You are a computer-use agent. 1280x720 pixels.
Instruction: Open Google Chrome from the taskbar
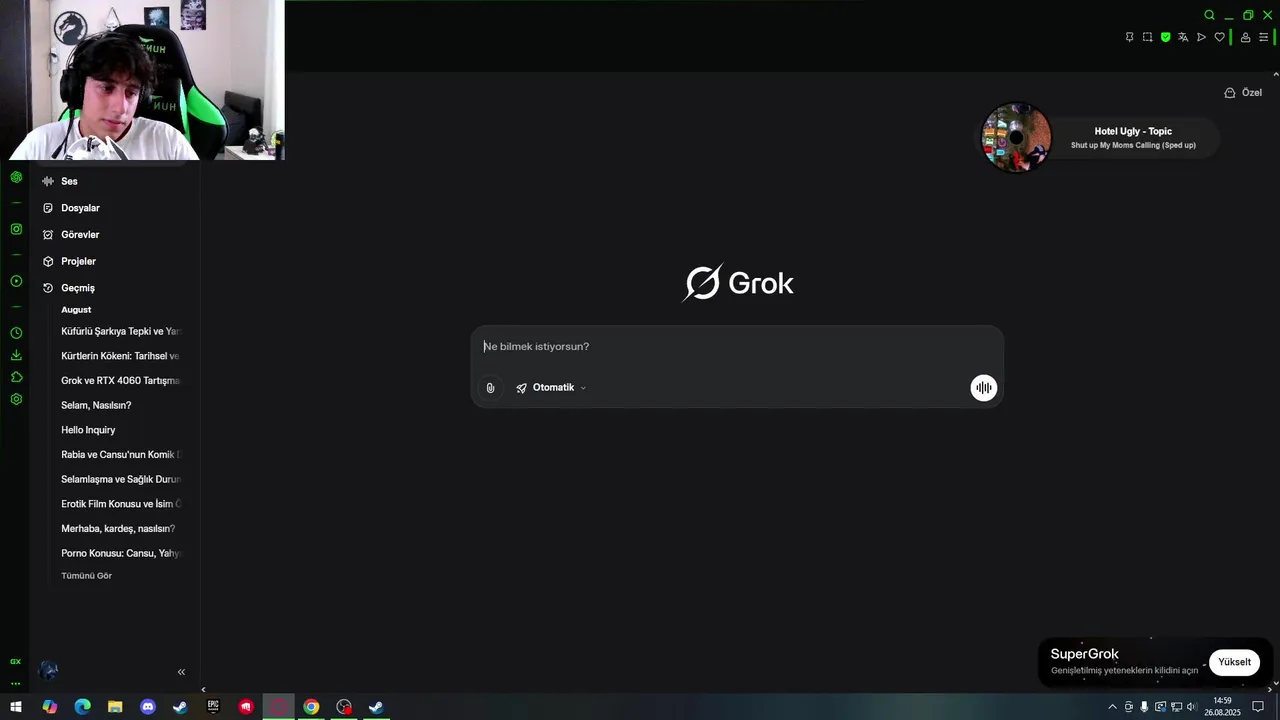pyautogui.click(x=311, y=707)
